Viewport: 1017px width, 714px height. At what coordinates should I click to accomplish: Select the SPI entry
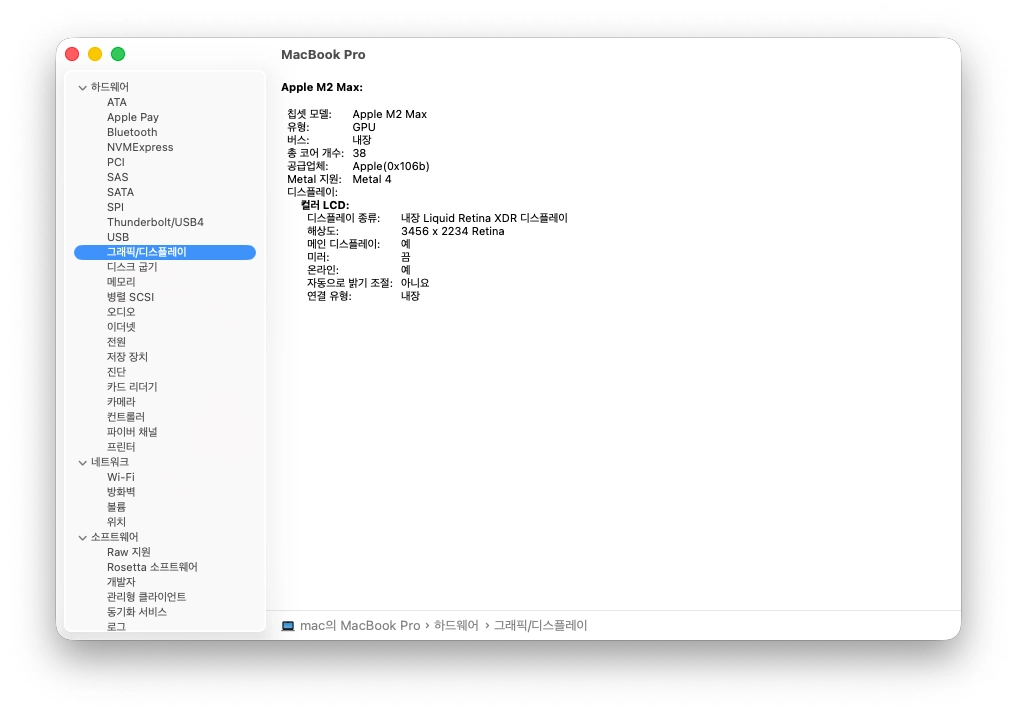(x=115, y=207)
